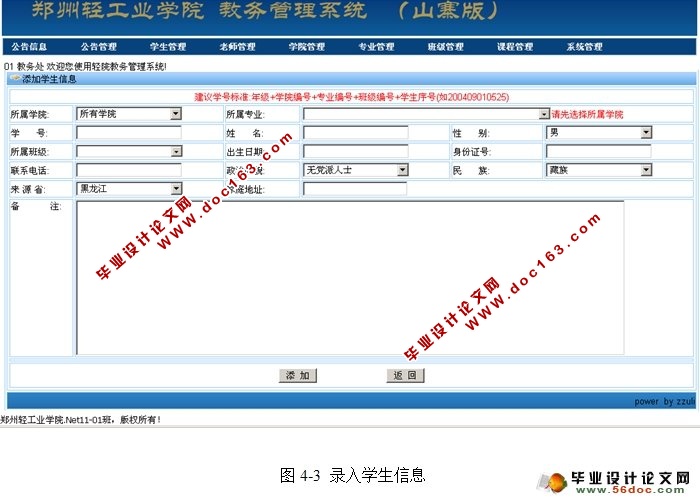700x500 pixels.
Task: Click the red 建议学号标准 guideline text
Action: click(351, 97)
